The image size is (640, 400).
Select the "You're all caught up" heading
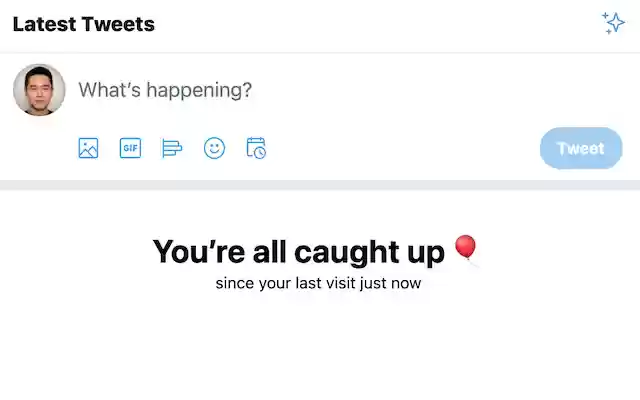[x=298, y=252]
